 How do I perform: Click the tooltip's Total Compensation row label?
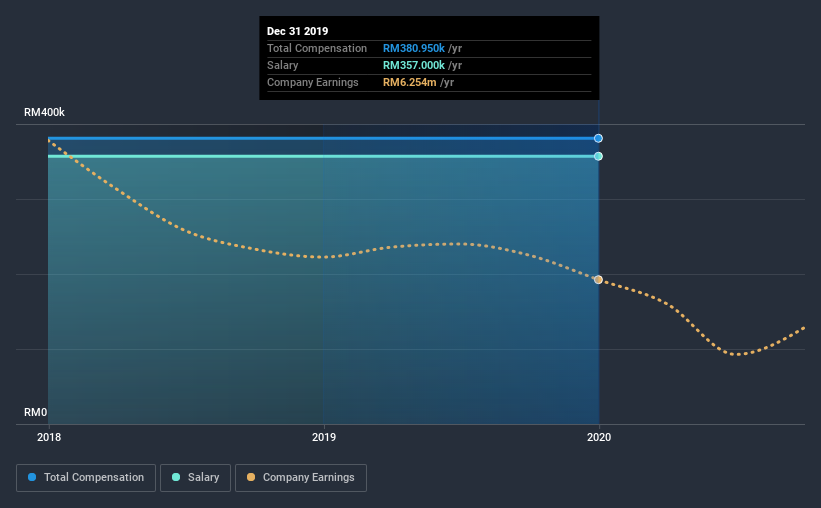[x=317, y=48]
